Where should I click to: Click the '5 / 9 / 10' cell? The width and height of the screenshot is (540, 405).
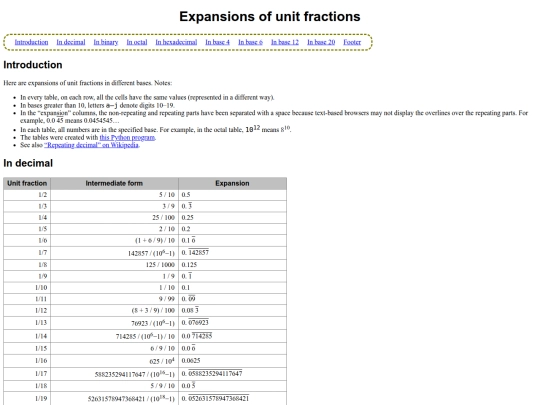pyautogui.click(x=114, y=386)
